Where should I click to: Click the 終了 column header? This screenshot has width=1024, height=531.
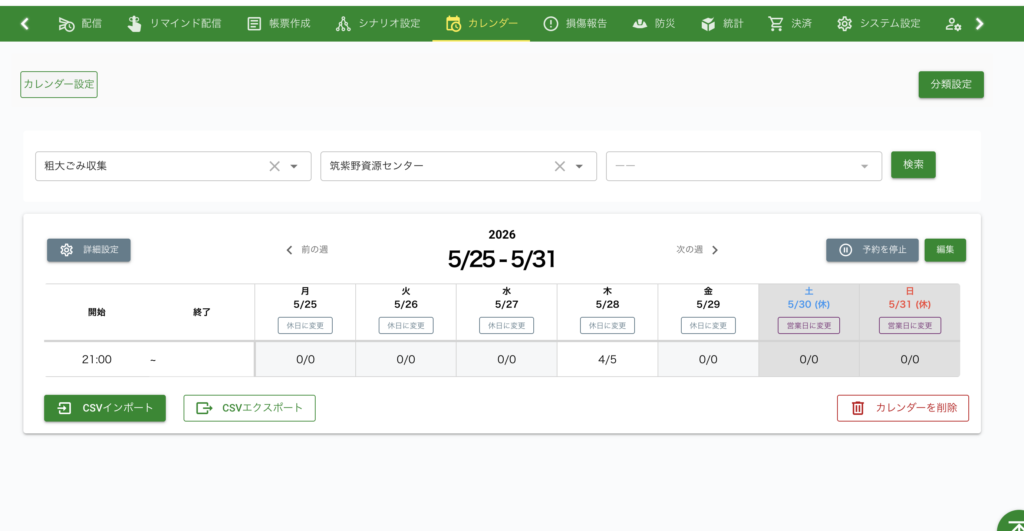click(202, 313)
